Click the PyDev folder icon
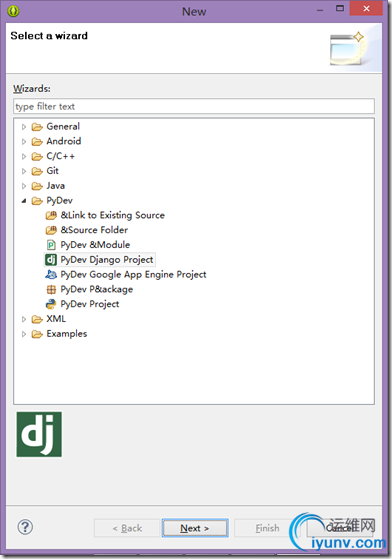Viewport: 392px width, 559px height. coord(37,201)
